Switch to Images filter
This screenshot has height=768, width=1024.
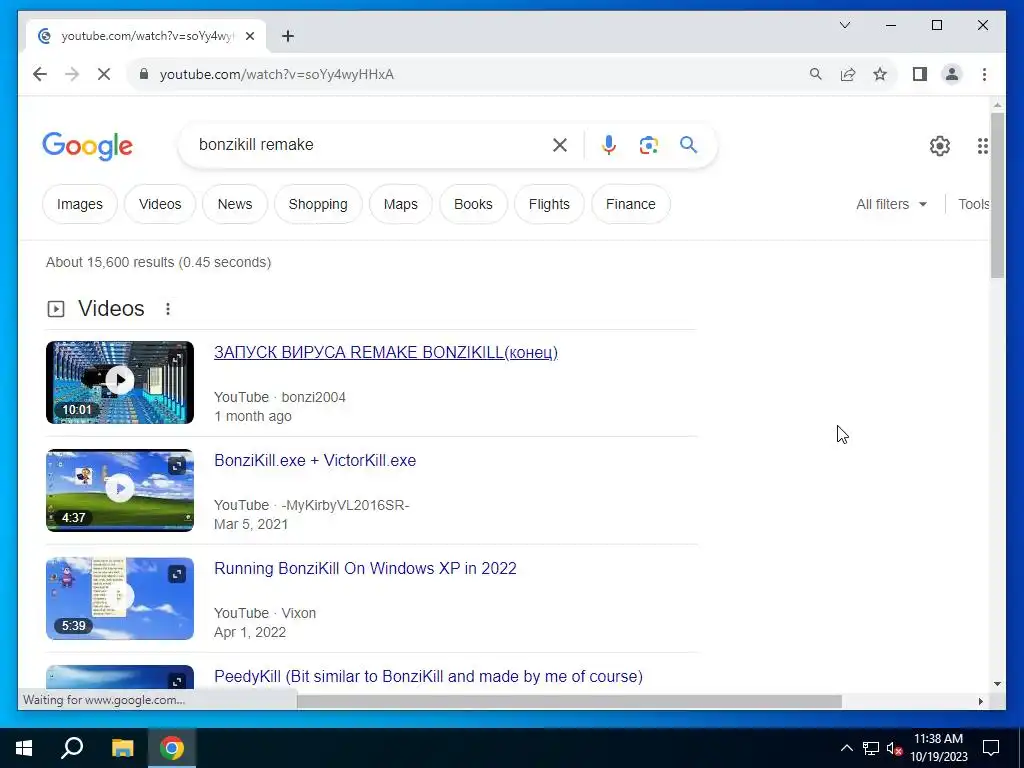80,204
